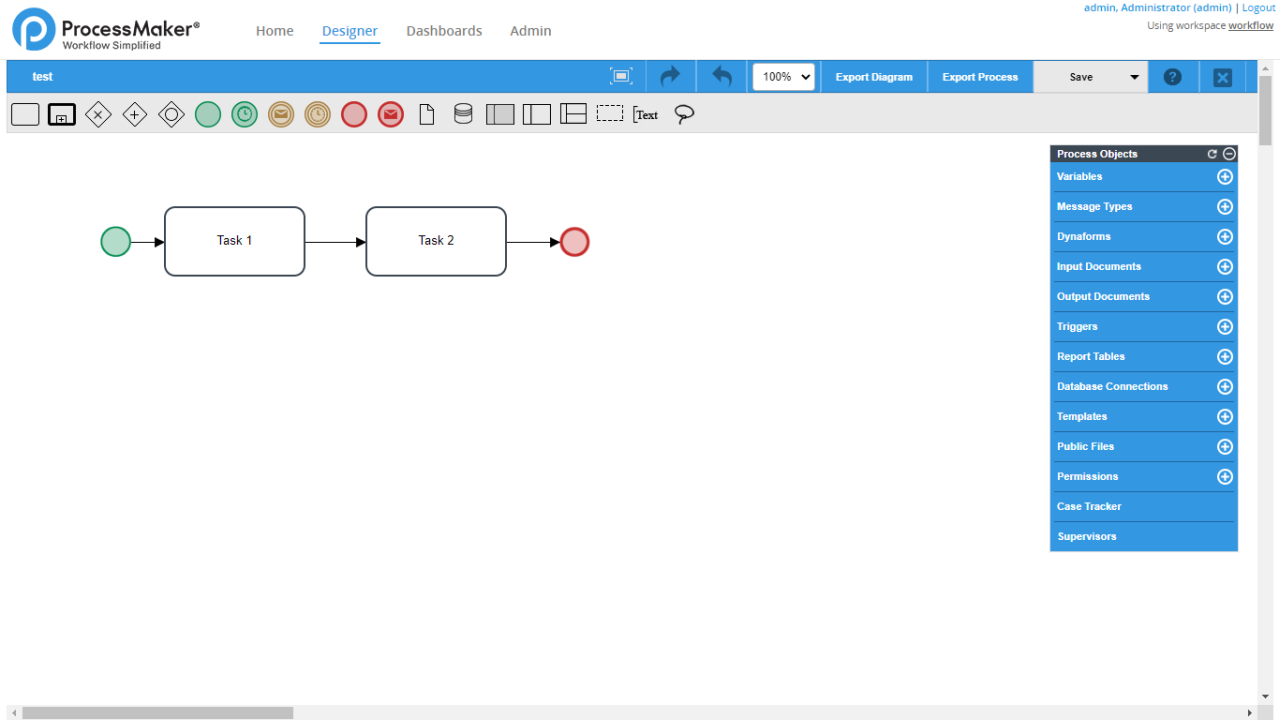The width and height of the screenshot is (1280, 720).
Task: Select the Exclusive gateway tool
Action: click(98, 114)
